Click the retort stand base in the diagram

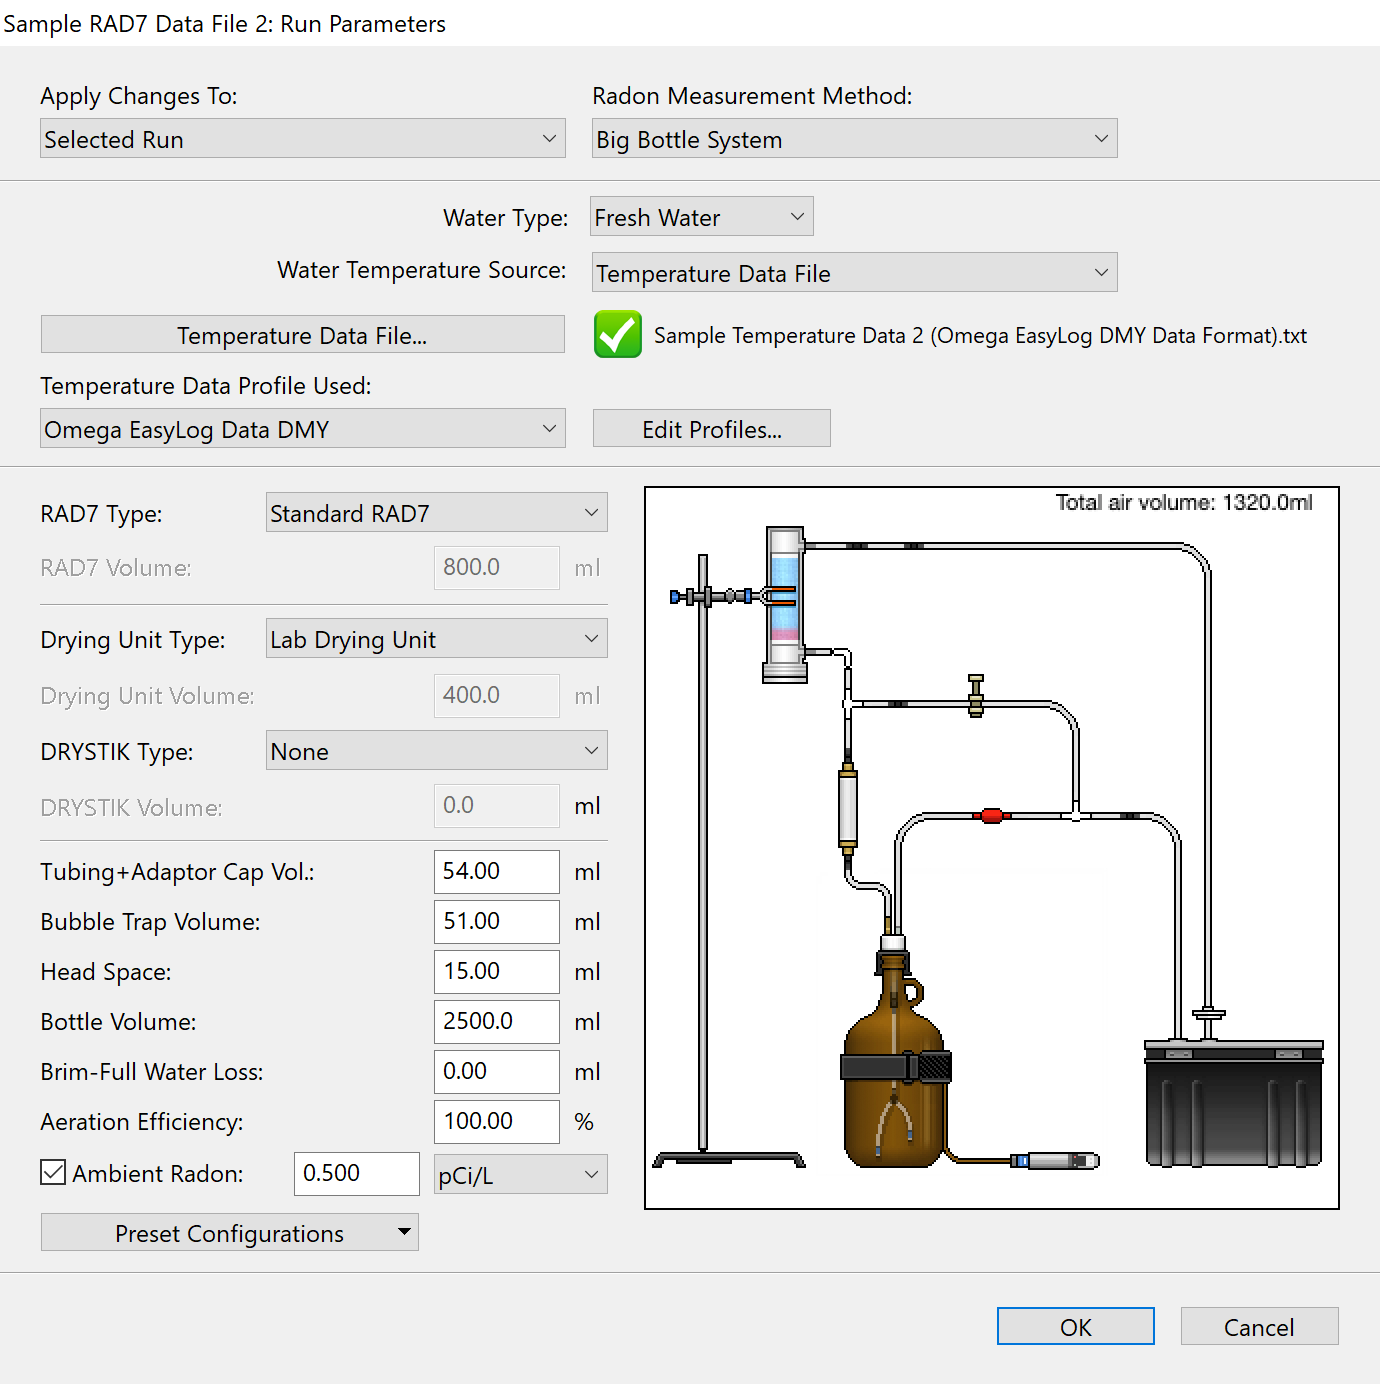[728, 1159]
